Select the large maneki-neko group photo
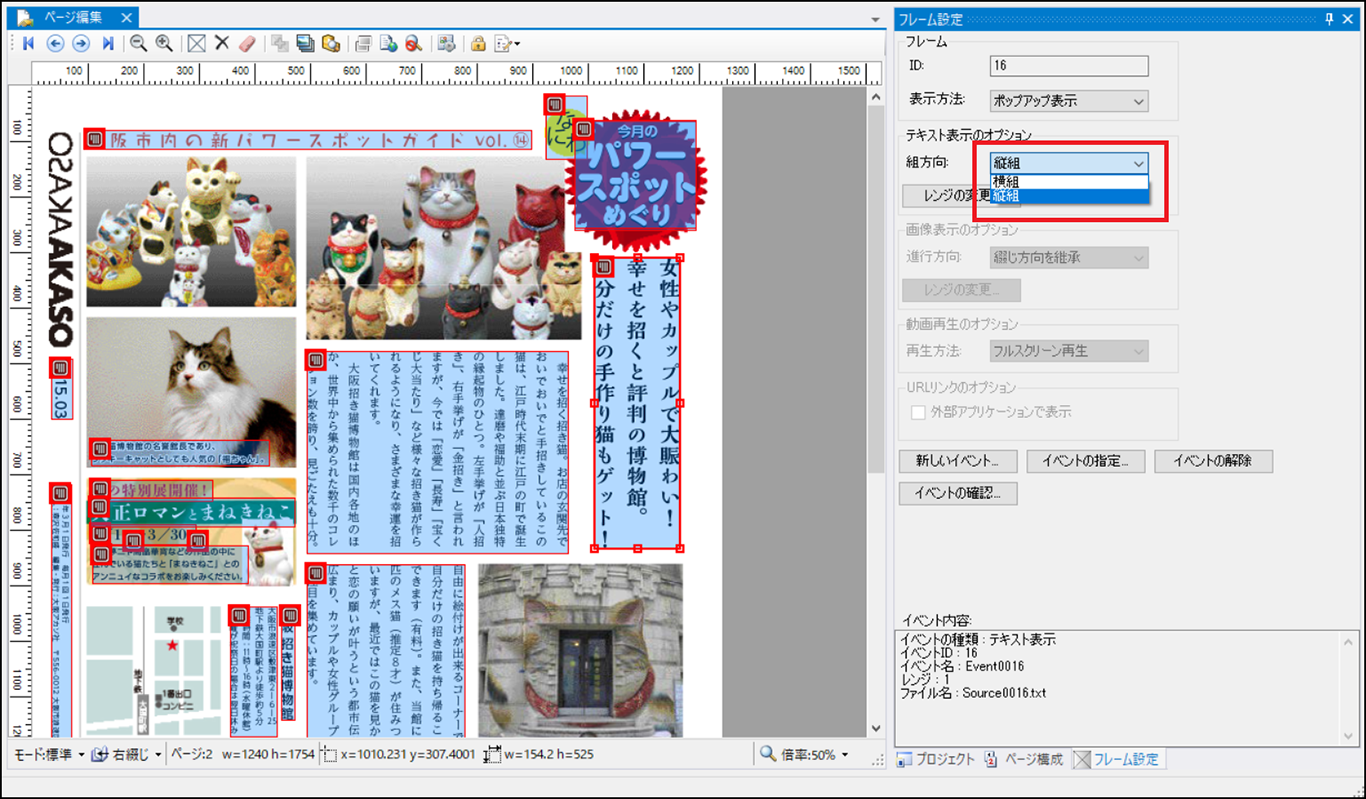This screenshot has width=1366, height=799. pyautogui.click(x=443, y=248)
